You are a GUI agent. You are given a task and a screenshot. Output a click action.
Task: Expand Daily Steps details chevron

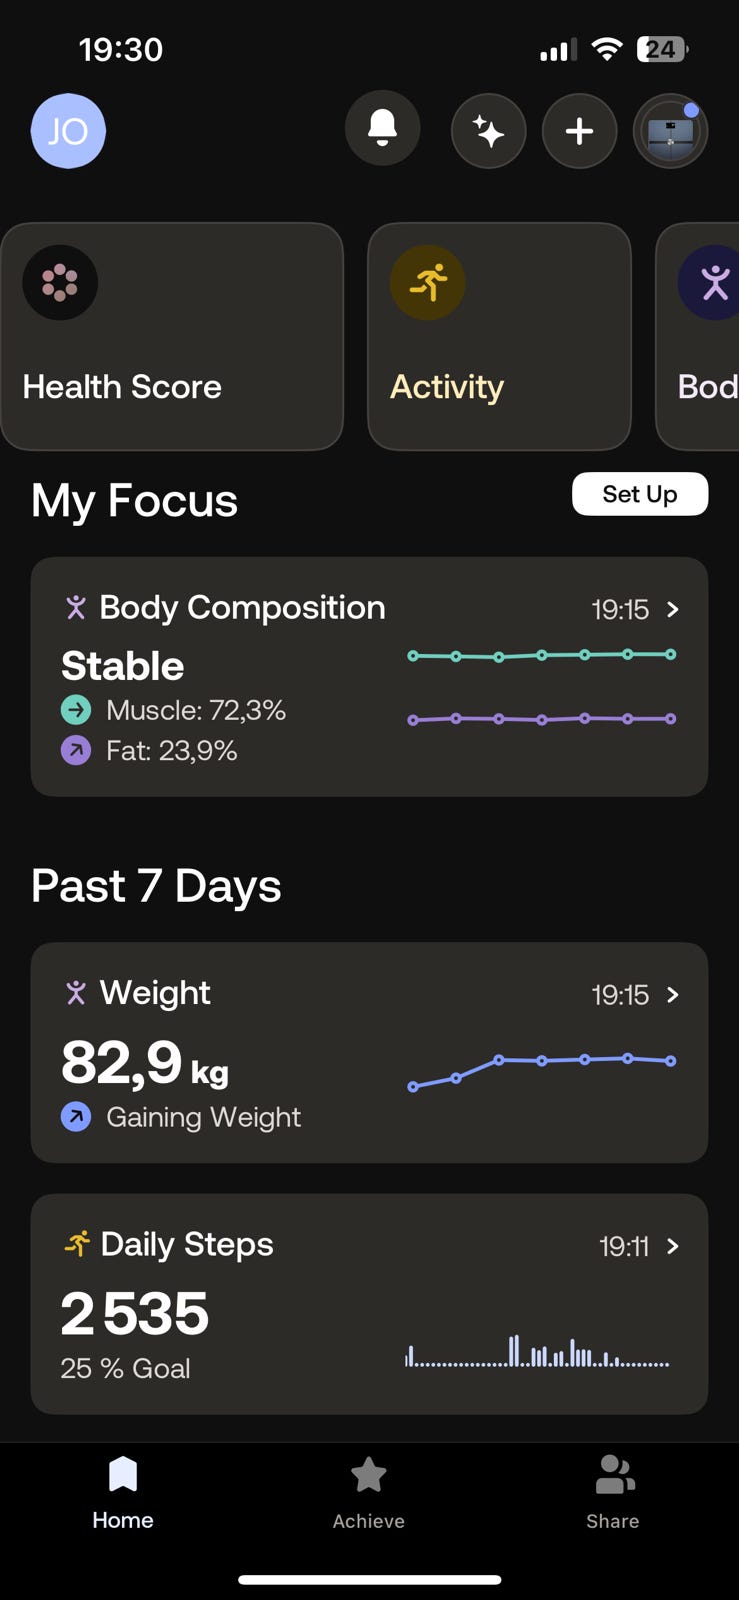coord(673,1246)
